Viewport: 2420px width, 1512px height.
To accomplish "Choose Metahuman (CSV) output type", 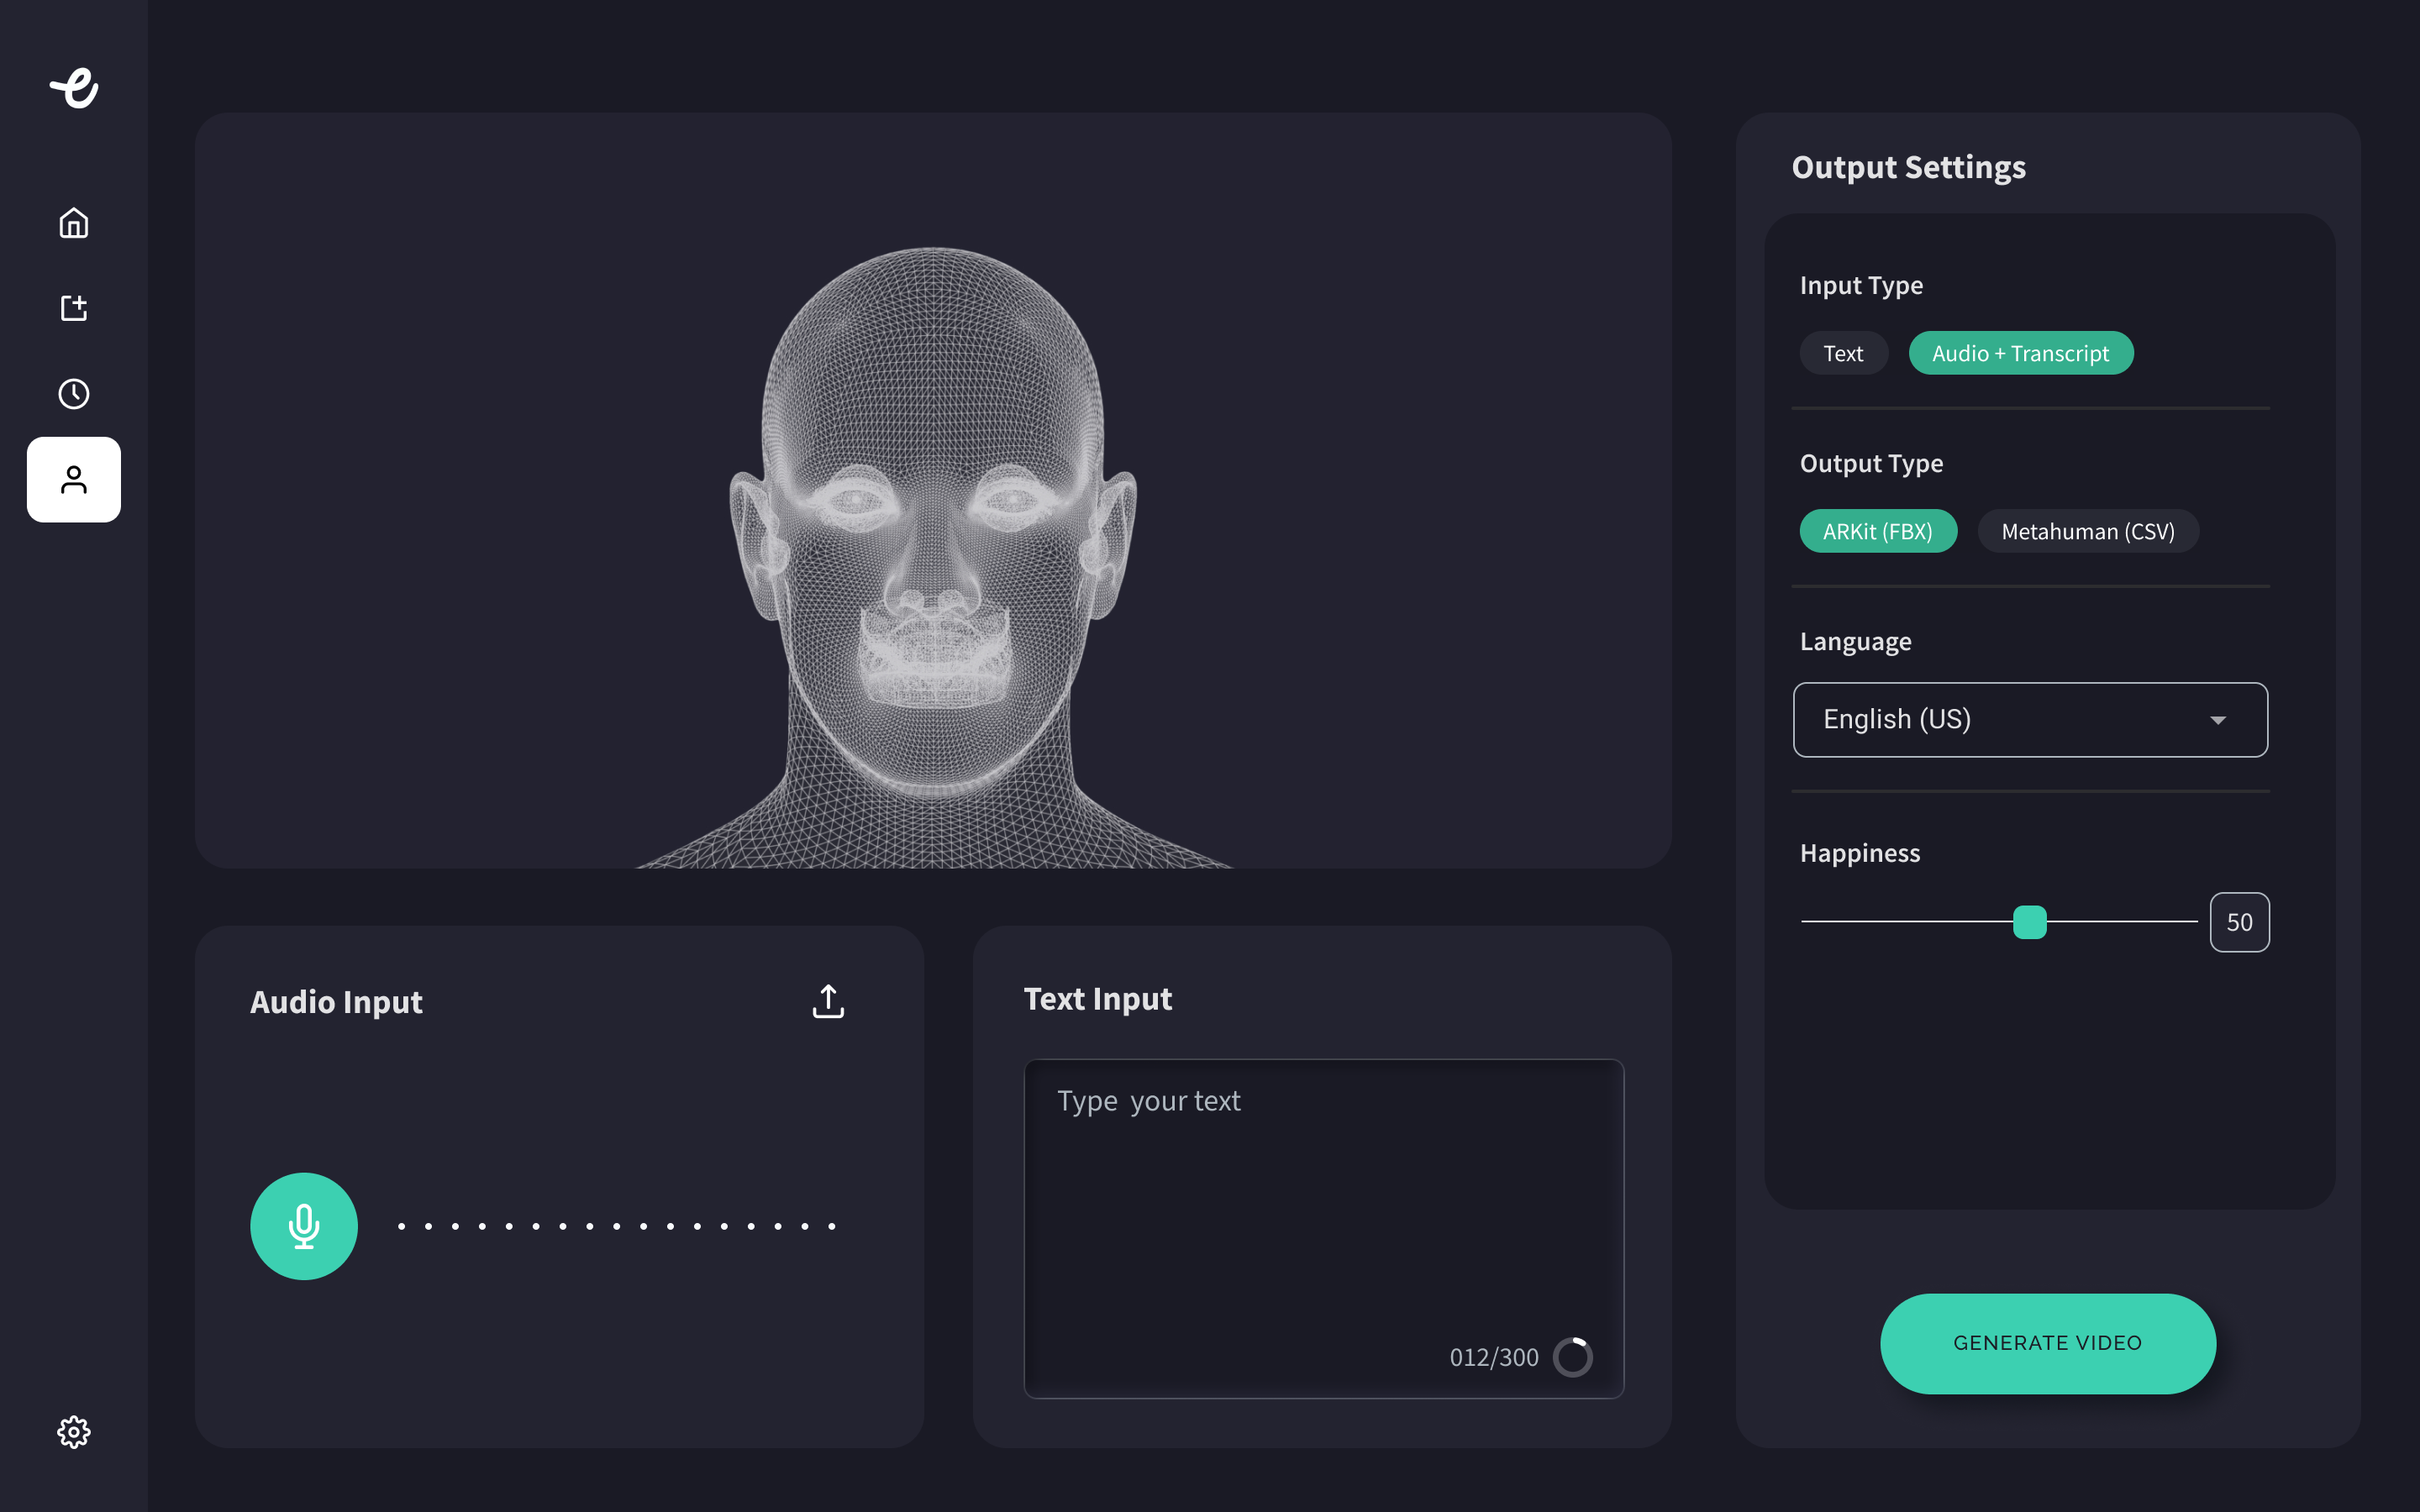I will [x=2088, y=531].
